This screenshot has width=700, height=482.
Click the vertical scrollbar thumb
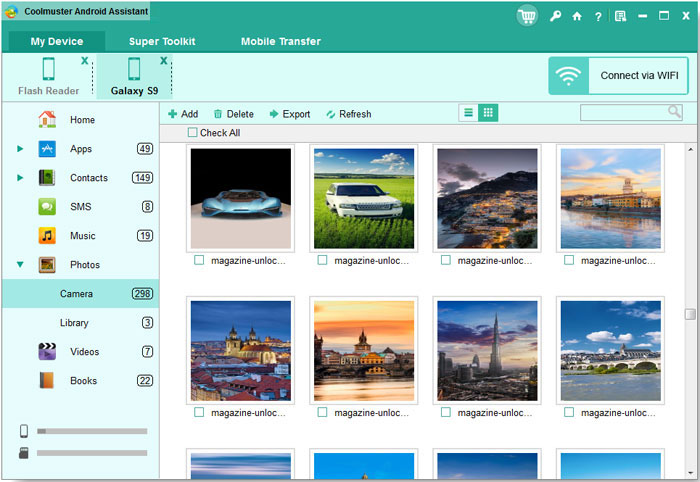pos(690,314)
